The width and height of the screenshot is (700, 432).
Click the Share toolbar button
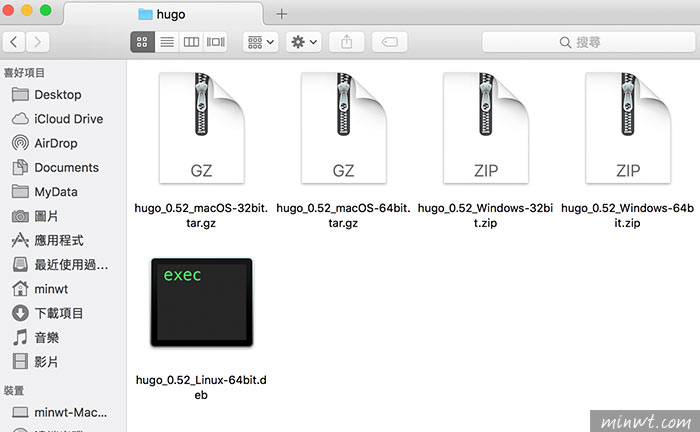346,42
